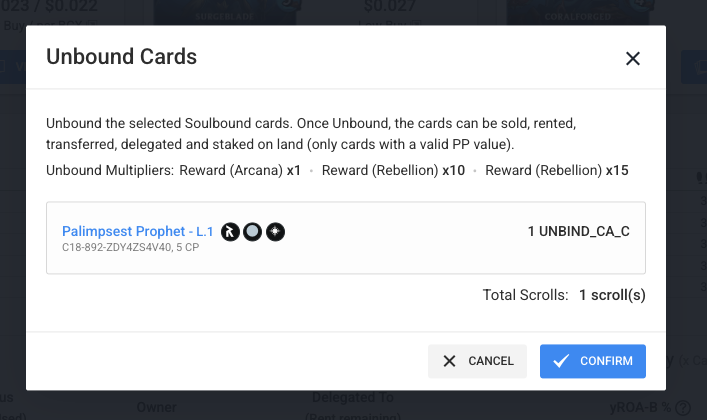This screenshot has width=707, height=420.
Task: Click the Reward (Arcana) x1 multiplier text
Action: tap(240, 170)
